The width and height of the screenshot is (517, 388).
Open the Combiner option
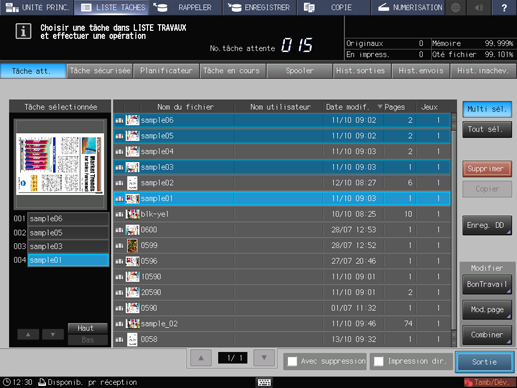(x=487, y=335)
